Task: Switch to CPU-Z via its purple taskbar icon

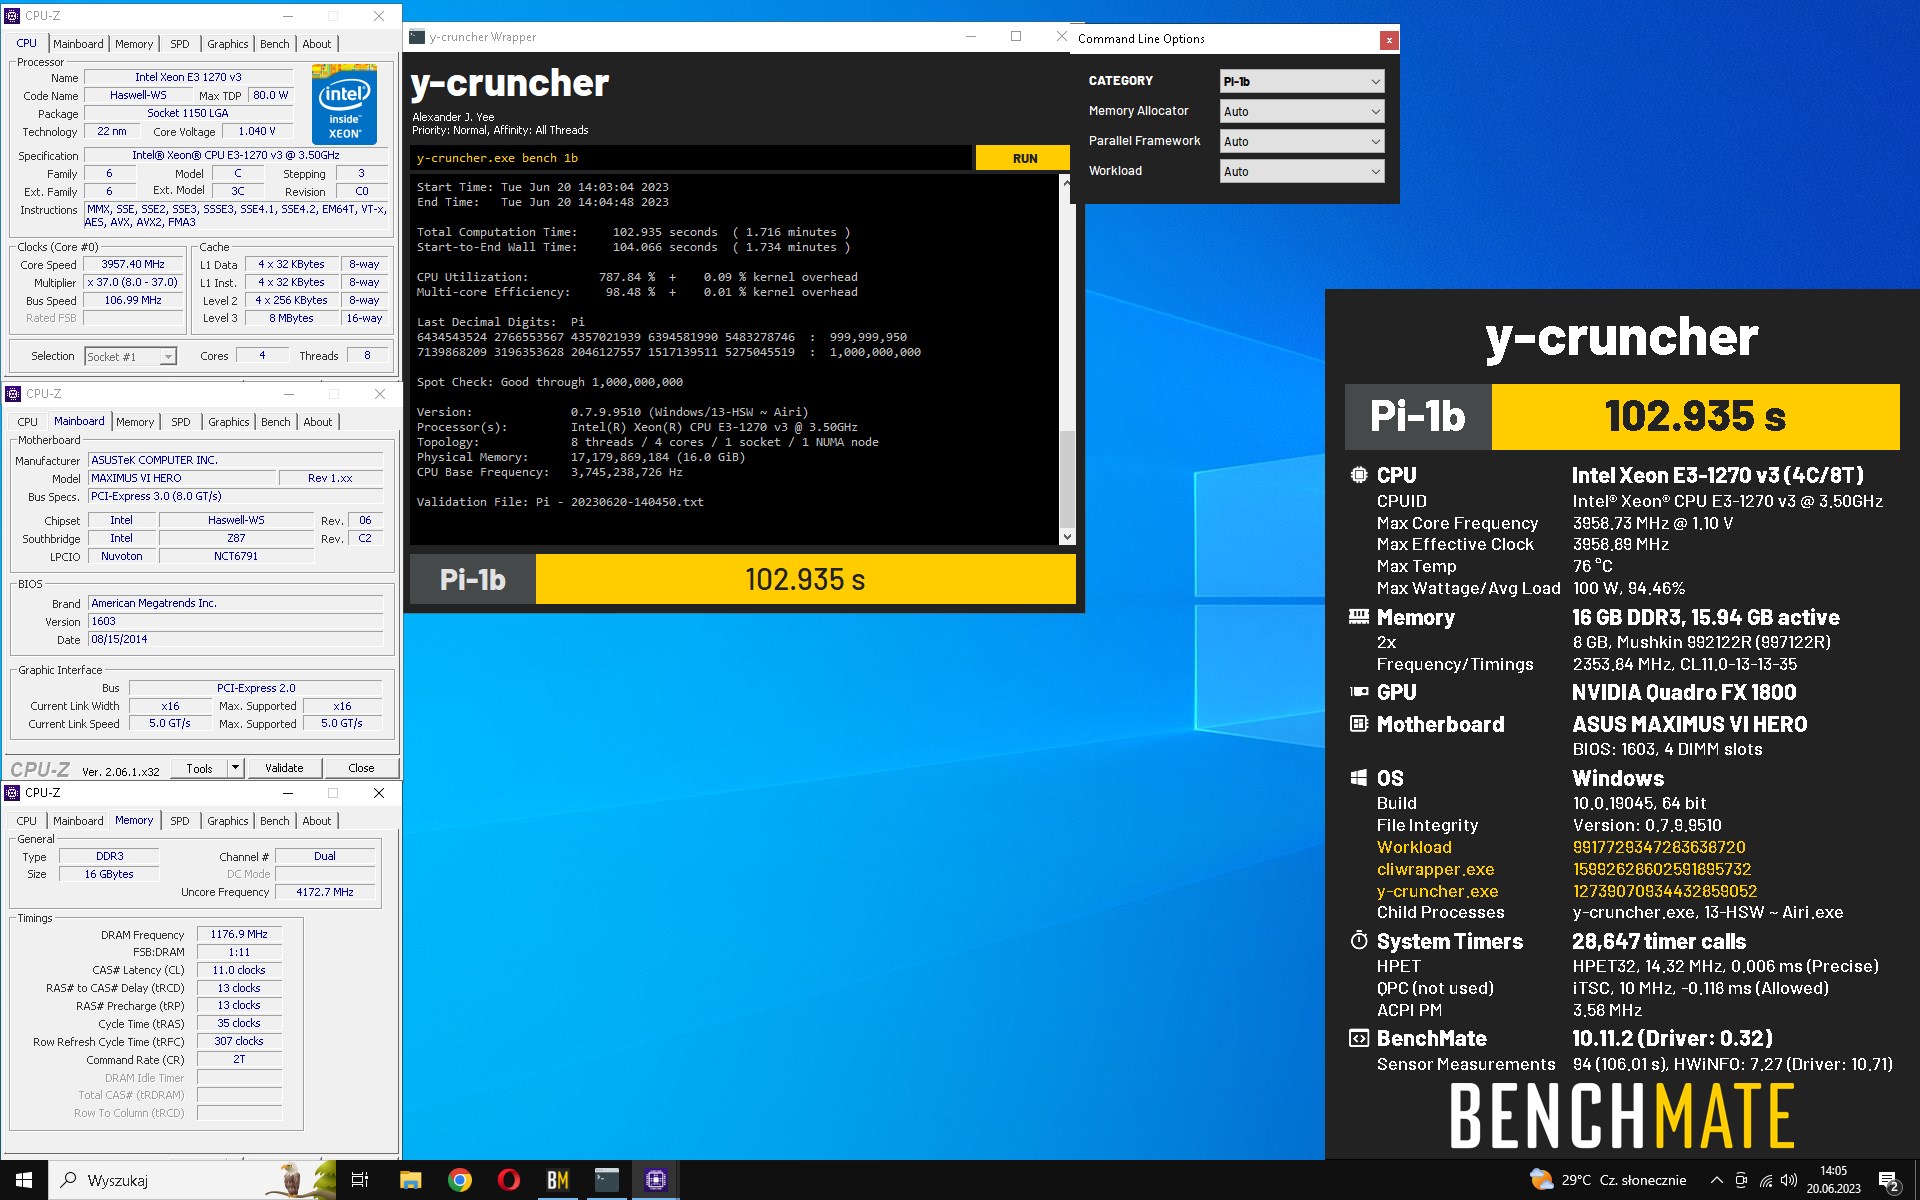Action: 655,1180
